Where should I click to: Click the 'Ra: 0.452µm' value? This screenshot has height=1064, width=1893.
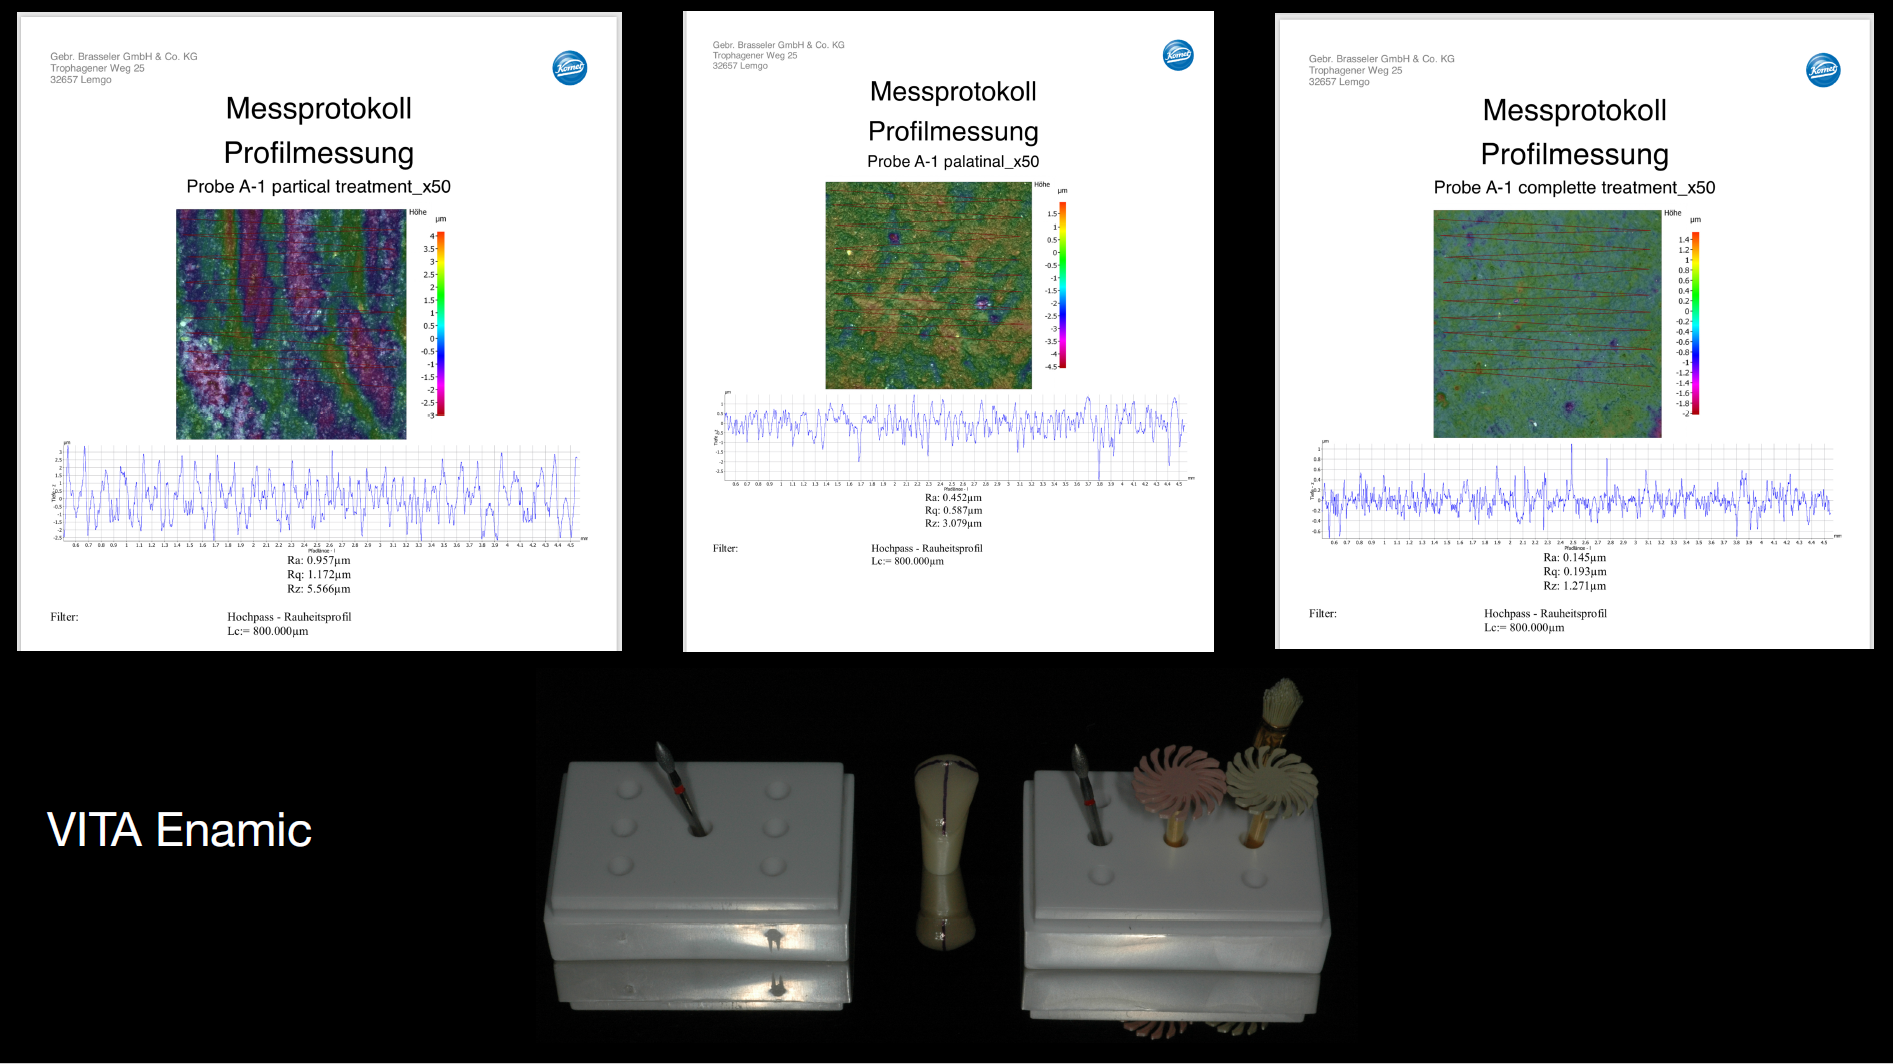tap(953, 498)
